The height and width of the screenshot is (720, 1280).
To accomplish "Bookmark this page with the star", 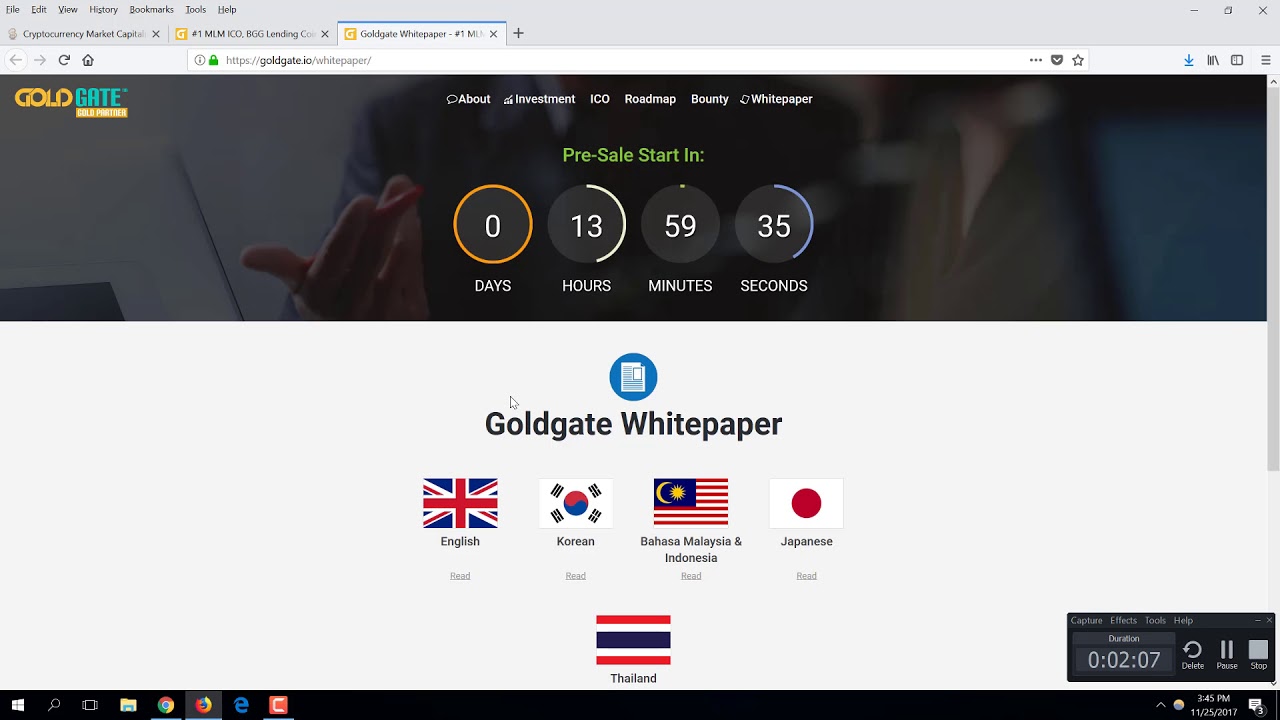I will 1078,60.
